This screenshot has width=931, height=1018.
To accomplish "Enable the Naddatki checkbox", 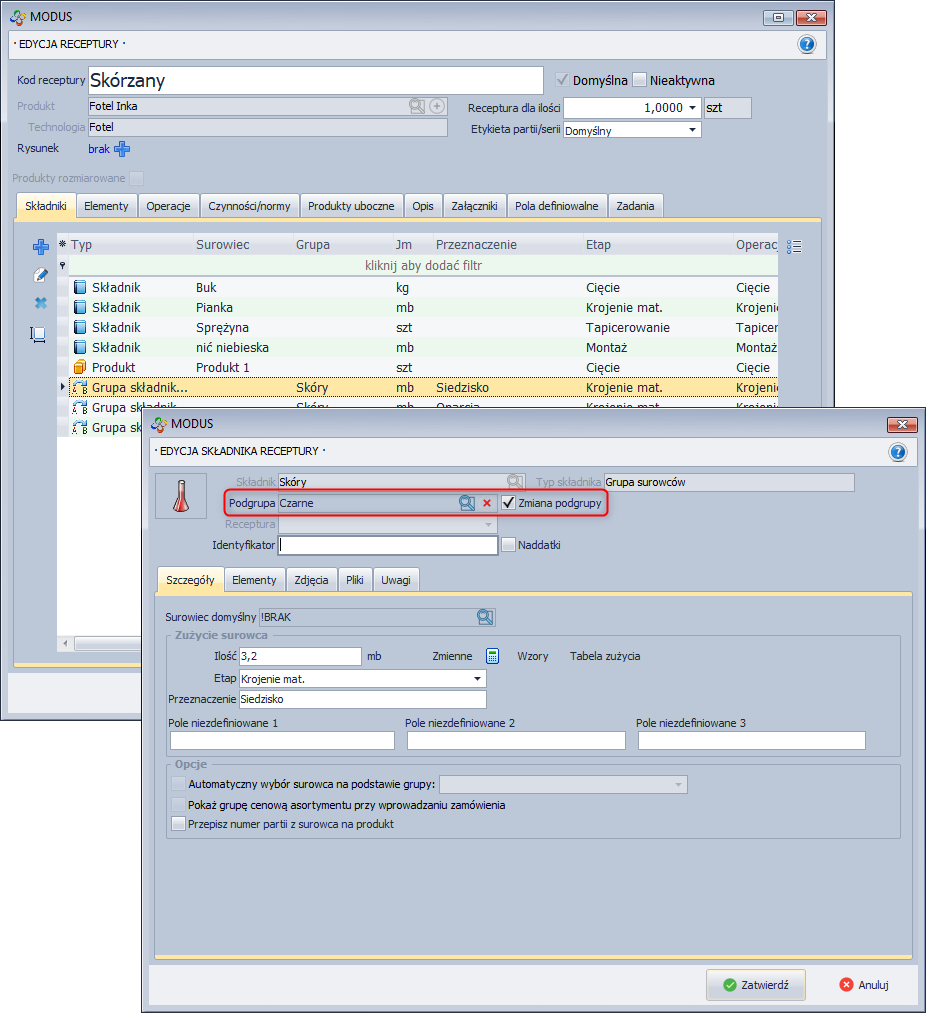I will (x=509, y=545).
